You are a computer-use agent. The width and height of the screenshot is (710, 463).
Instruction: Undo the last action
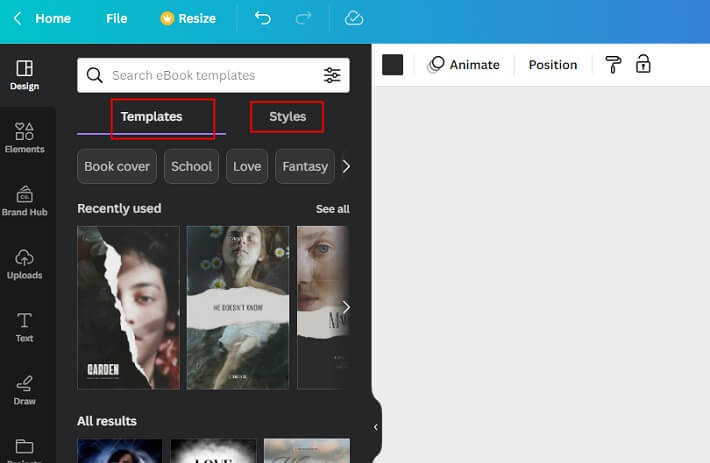coord(263,18)
